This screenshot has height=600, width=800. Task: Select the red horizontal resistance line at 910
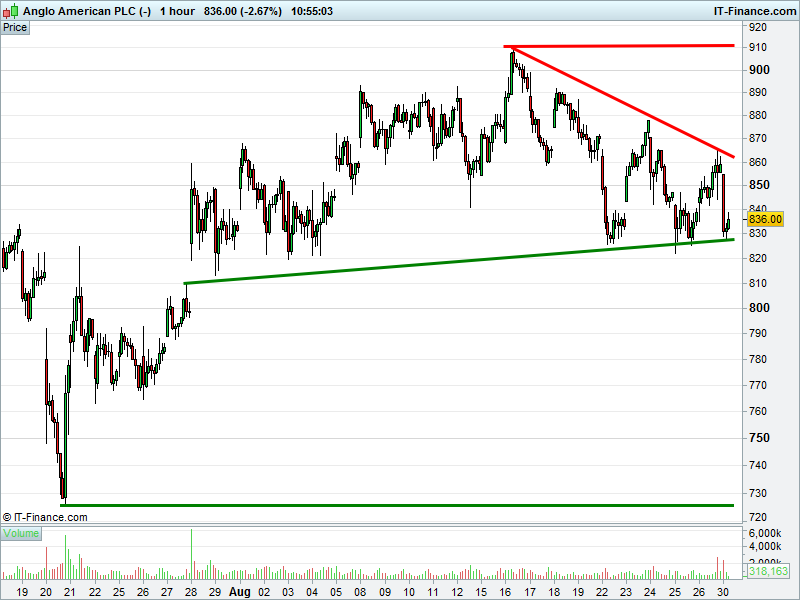(x=619, y=46)
